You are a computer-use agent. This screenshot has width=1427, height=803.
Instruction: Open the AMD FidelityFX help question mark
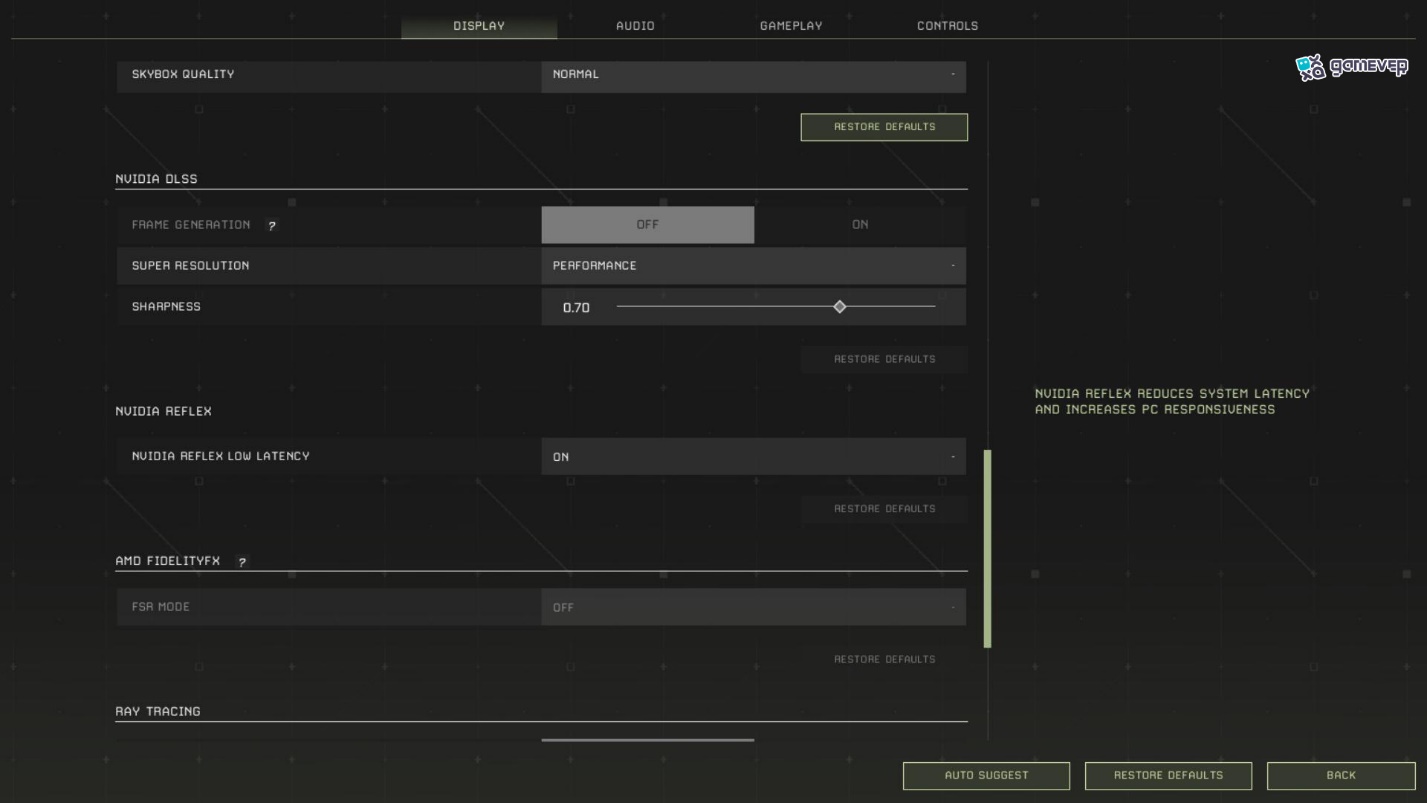(242, 562)
